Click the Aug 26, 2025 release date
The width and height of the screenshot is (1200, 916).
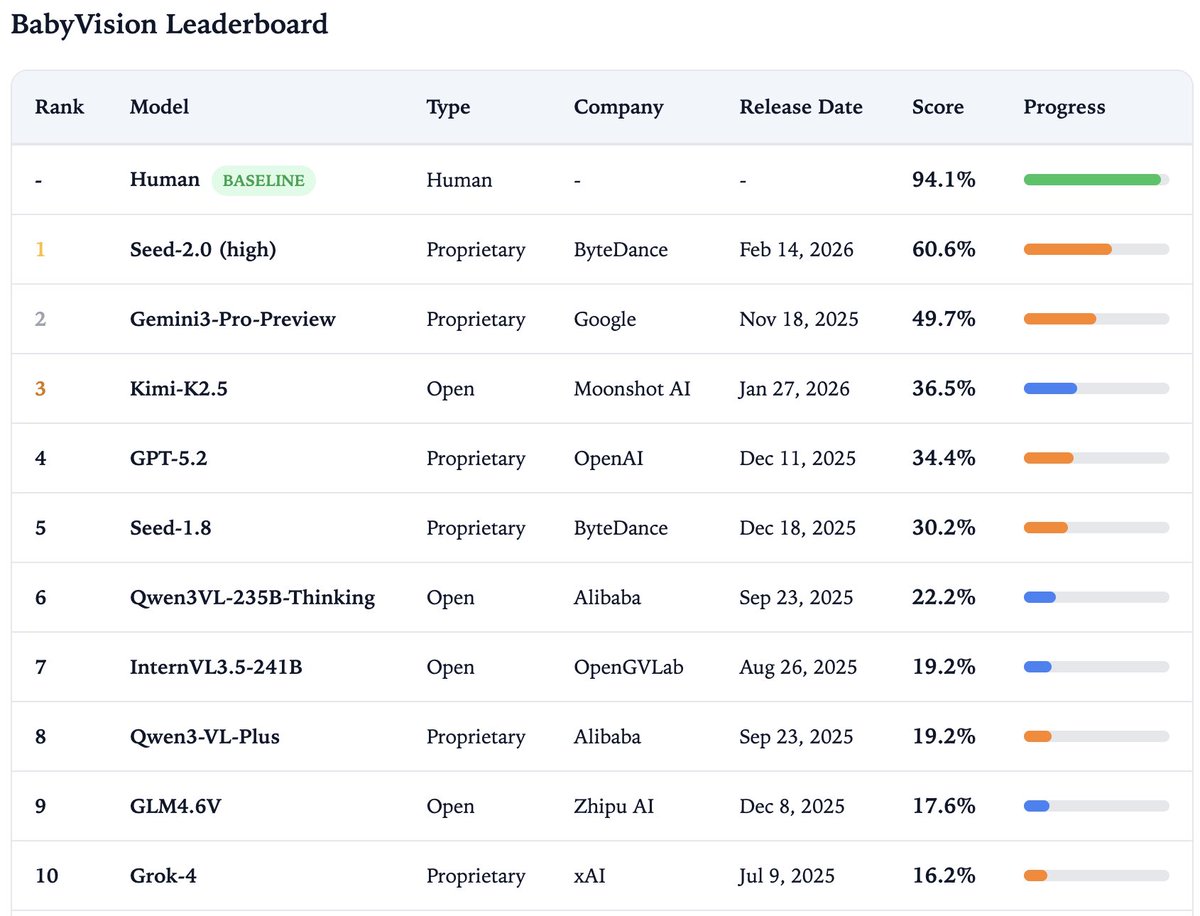798,667
